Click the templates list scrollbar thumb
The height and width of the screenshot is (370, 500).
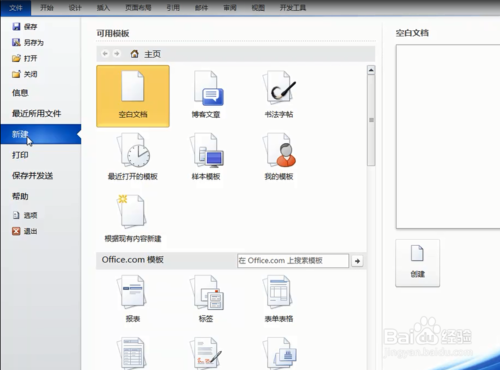click(x=371, y=120)
